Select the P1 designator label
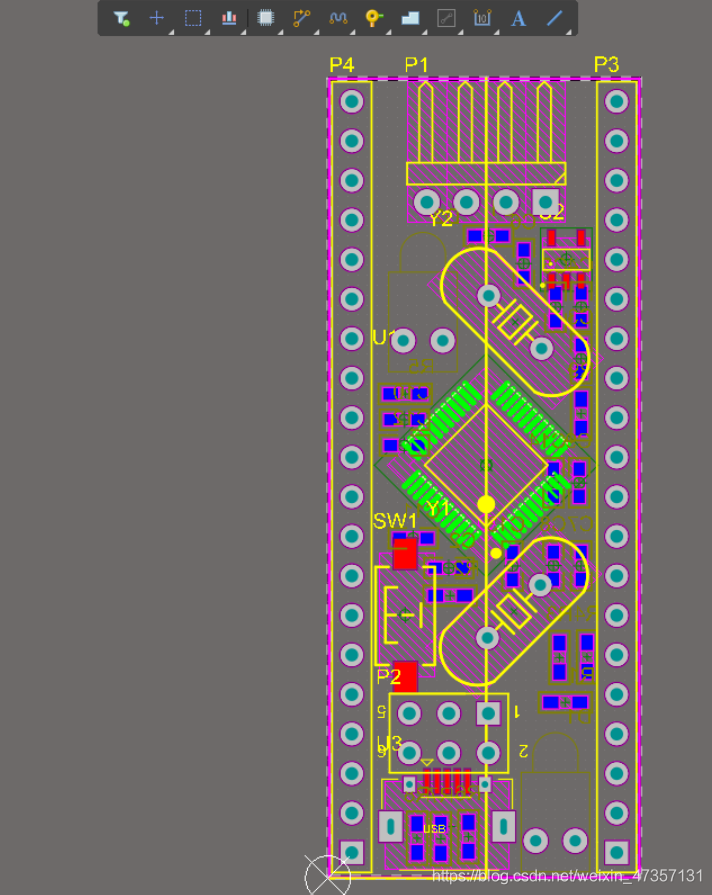Image resolution: width=712 pixels, height=895 pixels. coord(416,65)
